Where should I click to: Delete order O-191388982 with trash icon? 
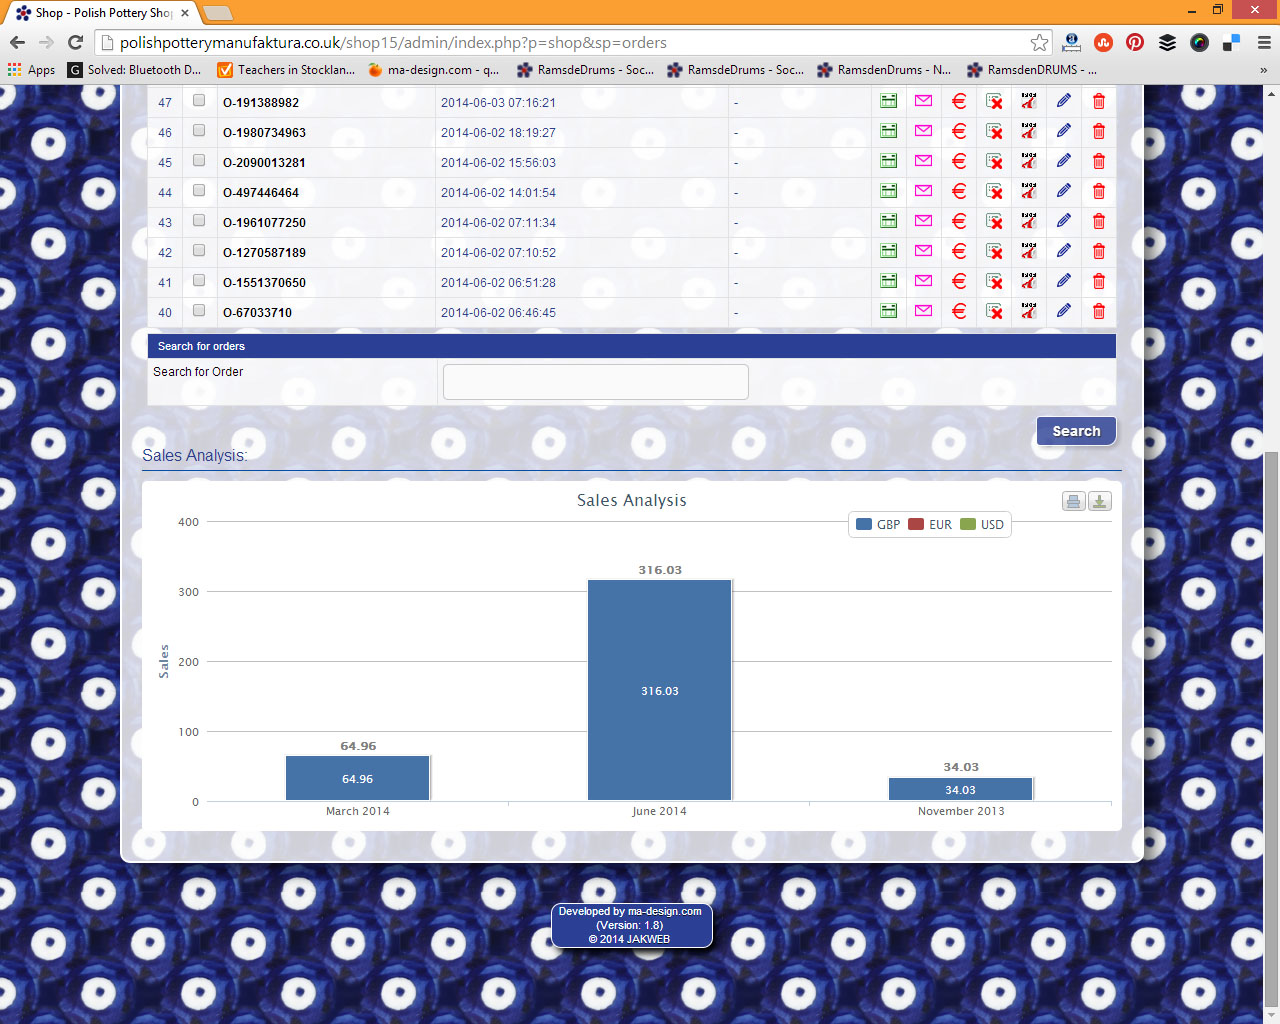pyautogui.click(x=1098, y=101)
